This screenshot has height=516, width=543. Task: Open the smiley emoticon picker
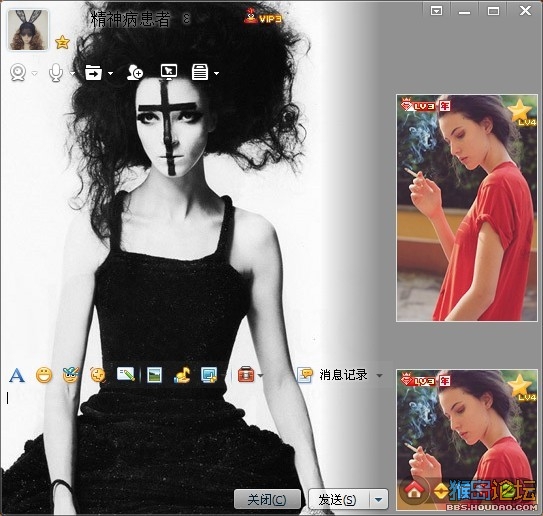(x=44, y=375)
